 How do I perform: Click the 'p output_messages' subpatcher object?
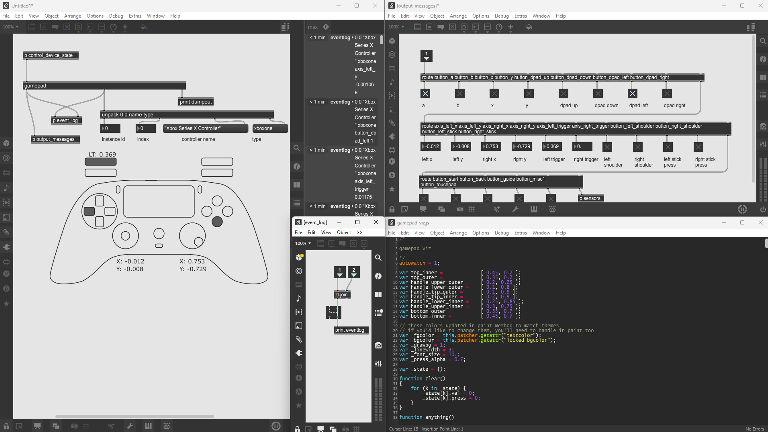click(55, 139)
